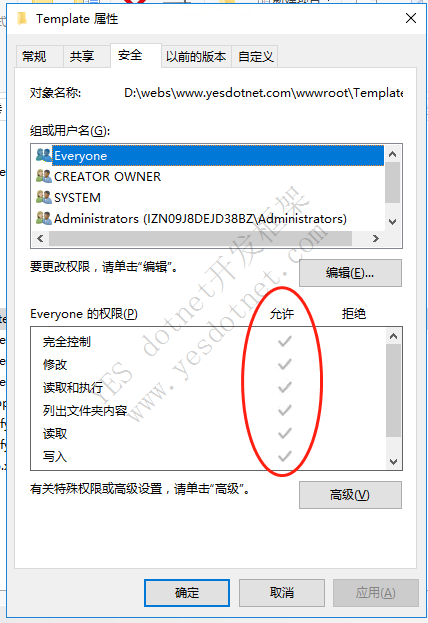Viewport: 428px width, 623px height.
Task: Click the allow checkmark for 完全控制
Action: coord(285,341)
